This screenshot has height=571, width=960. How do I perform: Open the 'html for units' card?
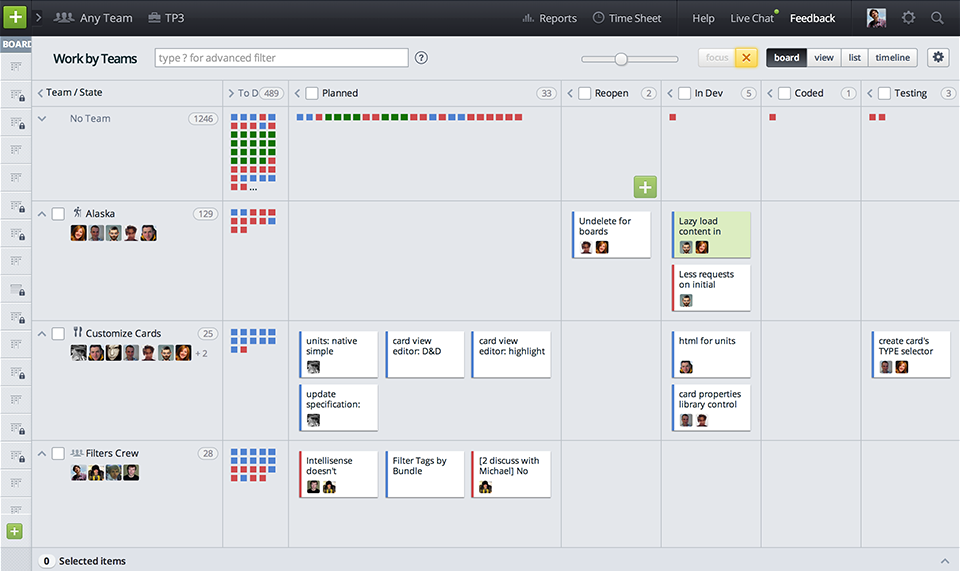click(711, 354)
